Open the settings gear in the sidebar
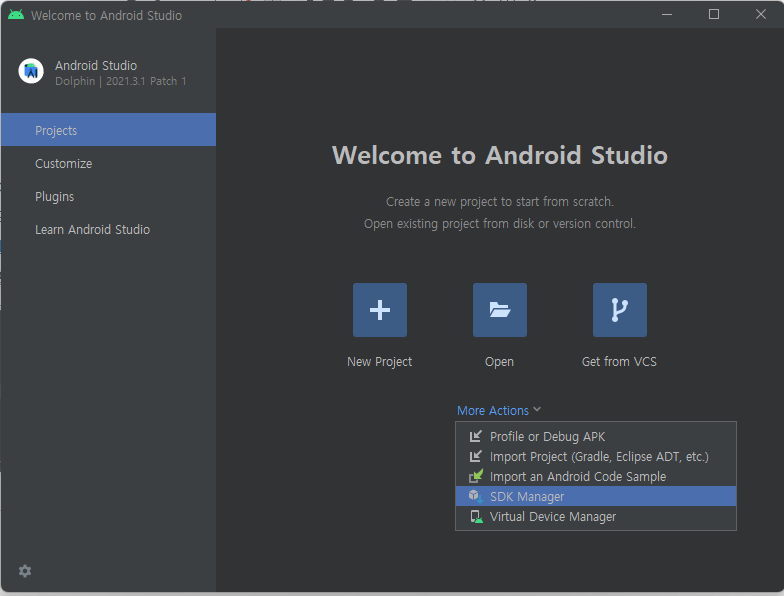Screen dimensions: 784x596 (25, 571)
